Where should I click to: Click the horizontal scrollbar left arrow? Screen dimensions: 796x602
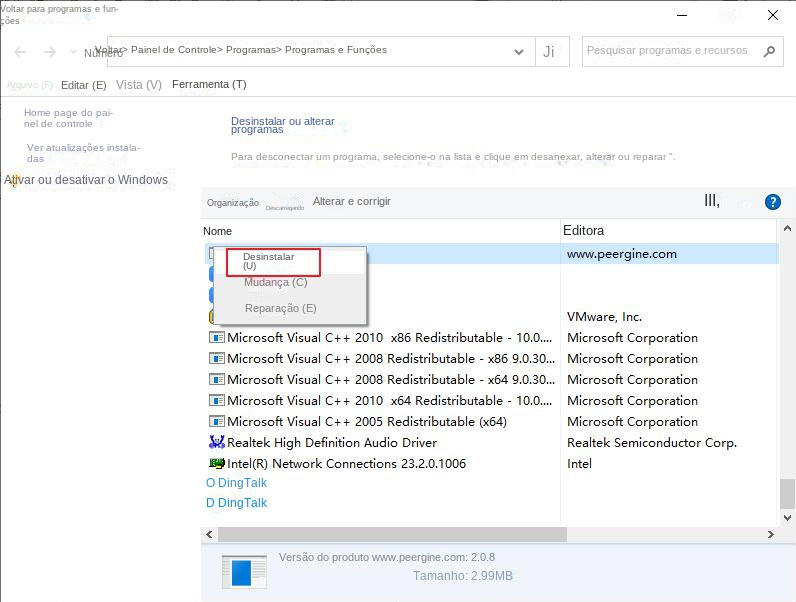click(x=209, y=534)
